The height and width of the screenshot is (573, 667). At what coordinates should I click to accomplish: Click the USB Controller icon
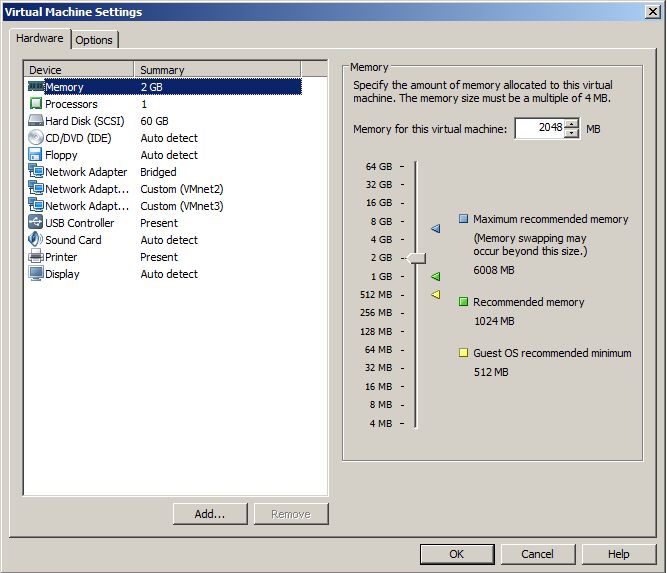pyautogui.click(x=36, y=223)
